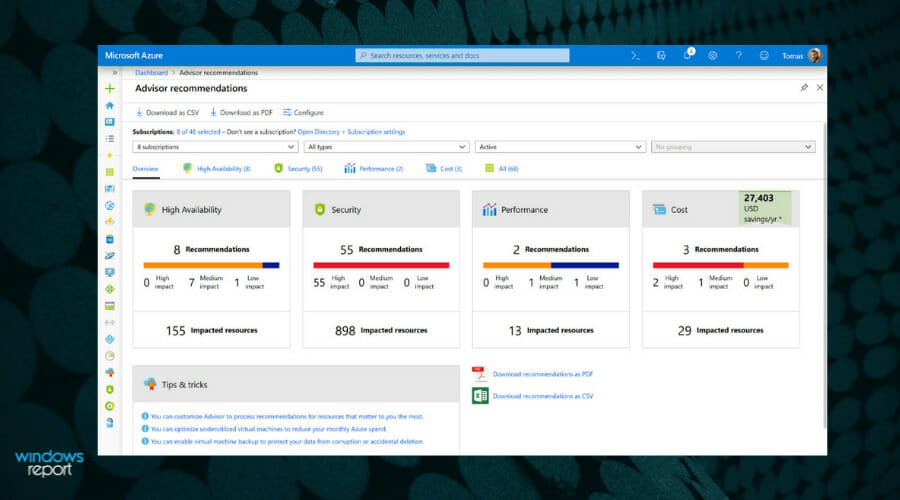900x500 pixels.
Task: Switch to the Performance (2) tab
Action: [x=374, y=168]
